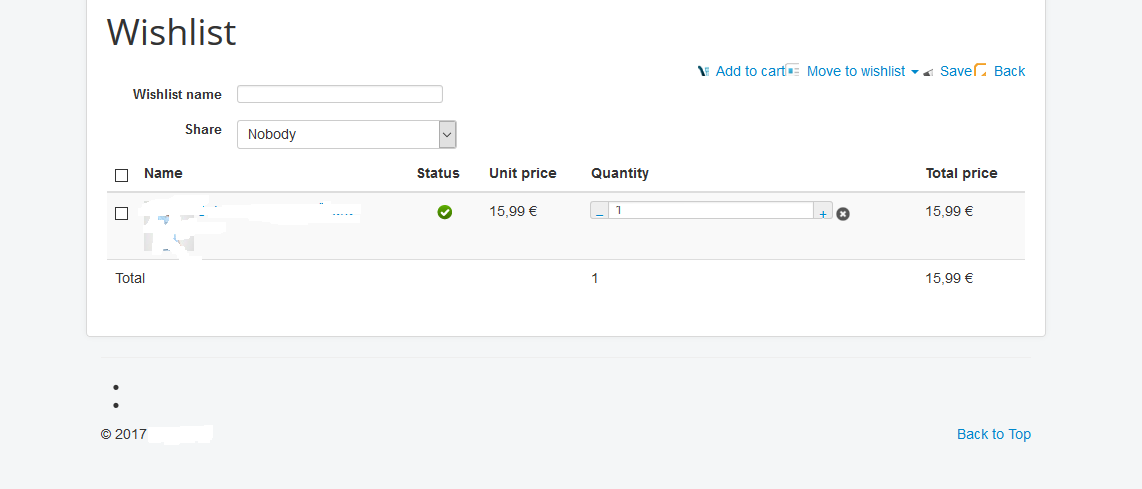Expand the Move to wishlist dropdown arrow
The width and height of the screenshot is (1142, 489).
pos(915,72)
